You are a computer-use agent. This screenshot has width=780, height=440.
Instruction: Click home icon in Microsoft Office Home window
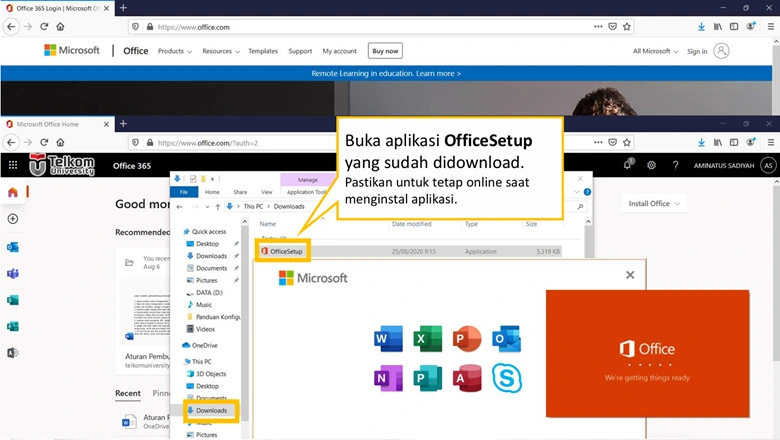point(60,142)
